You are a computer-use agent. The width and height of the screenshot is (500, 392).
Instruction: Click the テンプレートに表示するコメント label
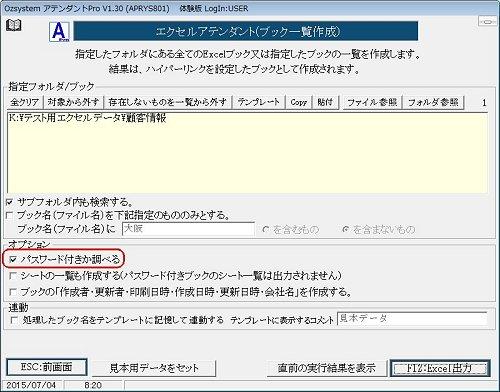click(x=282, y=320)
